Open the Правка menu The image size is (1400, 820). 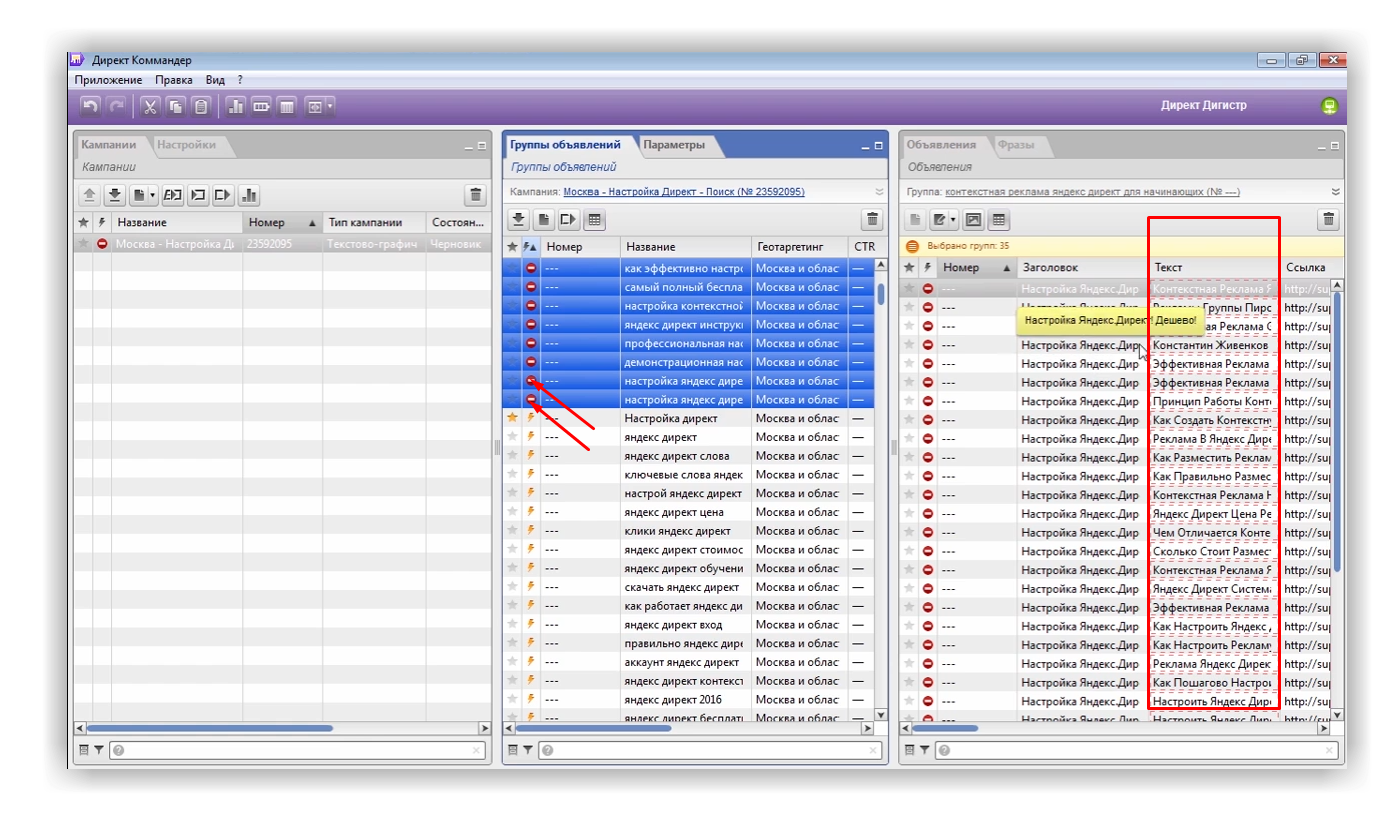coord(174,80)
